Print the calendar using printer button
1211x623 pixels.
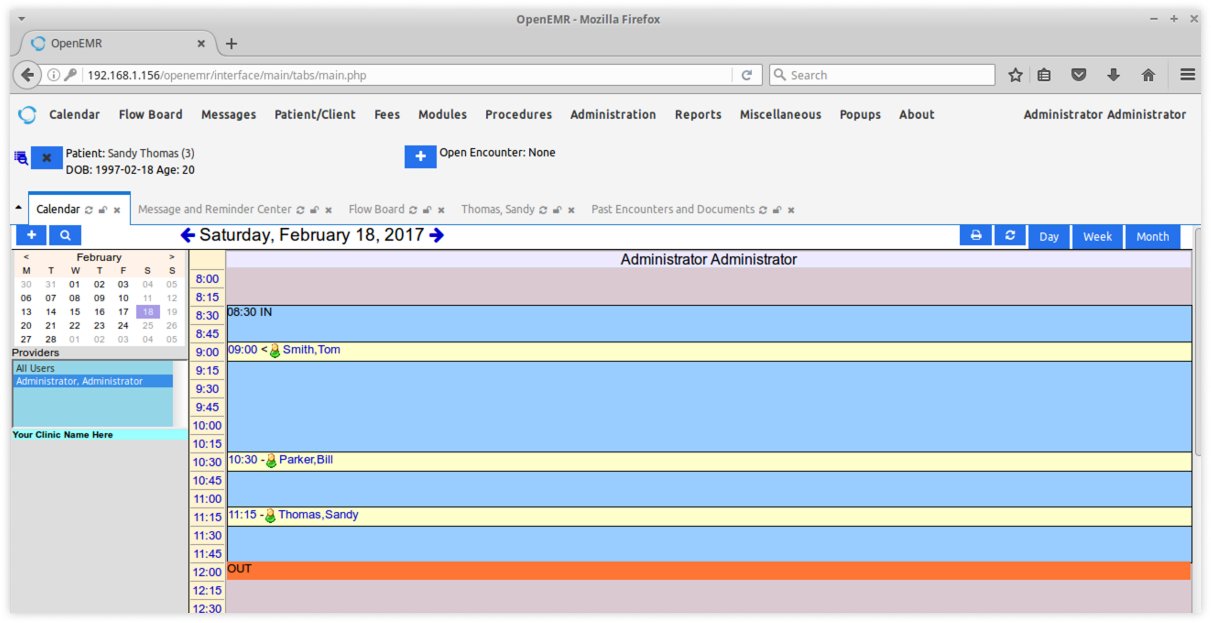(976, 236)
